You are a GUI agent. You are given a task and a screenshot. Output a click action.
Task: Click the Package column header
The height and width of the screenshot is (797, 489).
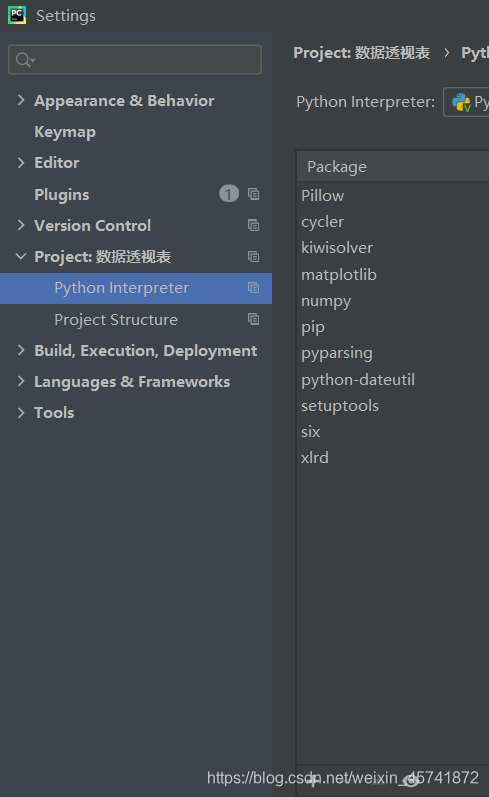[x=392, y=167]
